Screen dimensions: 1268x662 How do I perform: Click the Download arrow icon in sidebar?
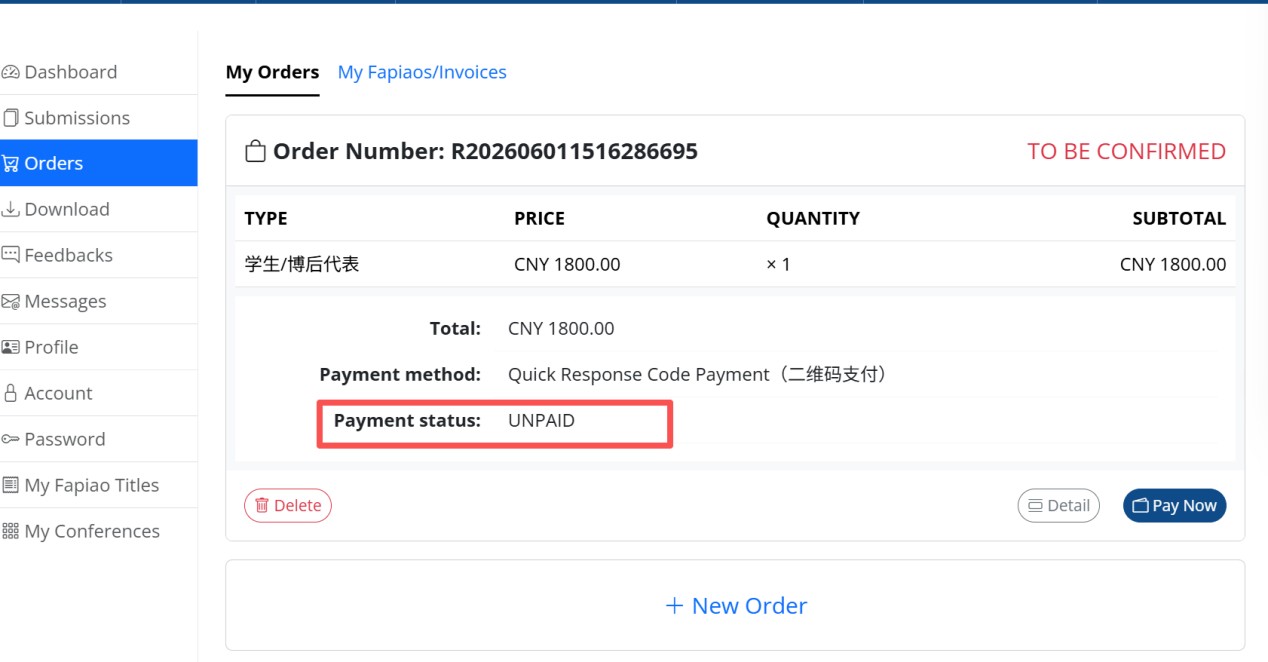[11, 210]
